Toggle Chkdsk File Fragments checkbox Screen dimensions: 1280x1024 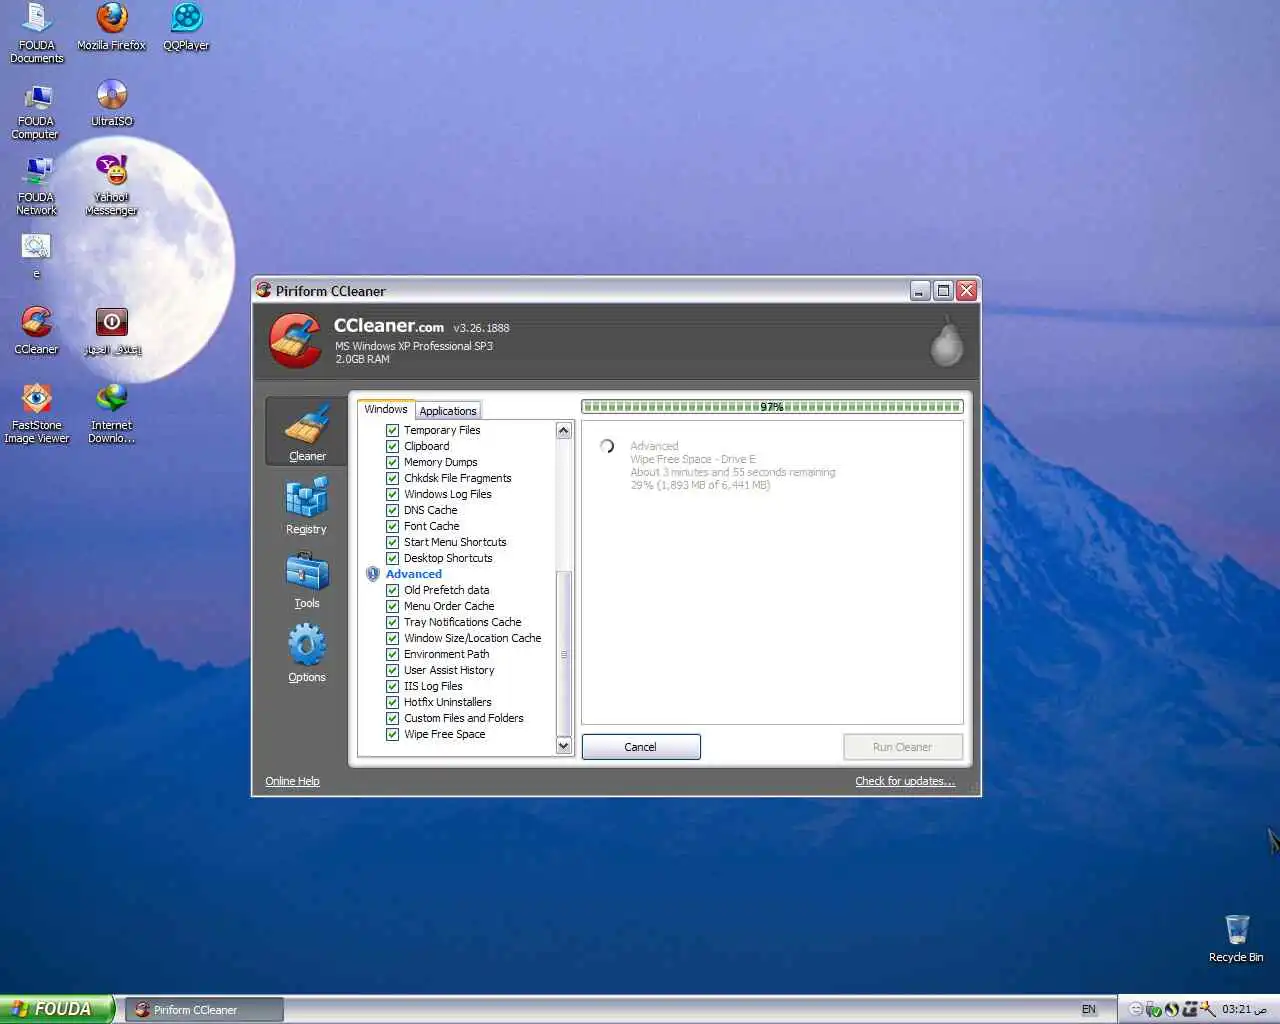click(x=393, y=478)
